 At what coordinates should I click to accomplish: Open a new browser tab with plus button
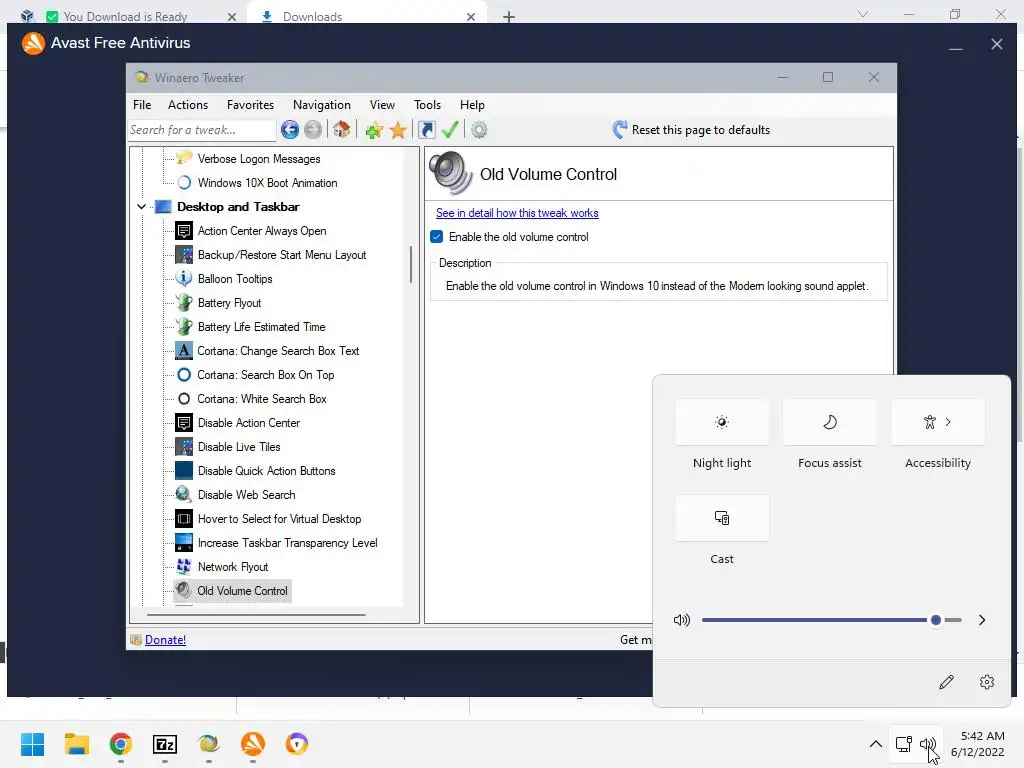(509, 17)
